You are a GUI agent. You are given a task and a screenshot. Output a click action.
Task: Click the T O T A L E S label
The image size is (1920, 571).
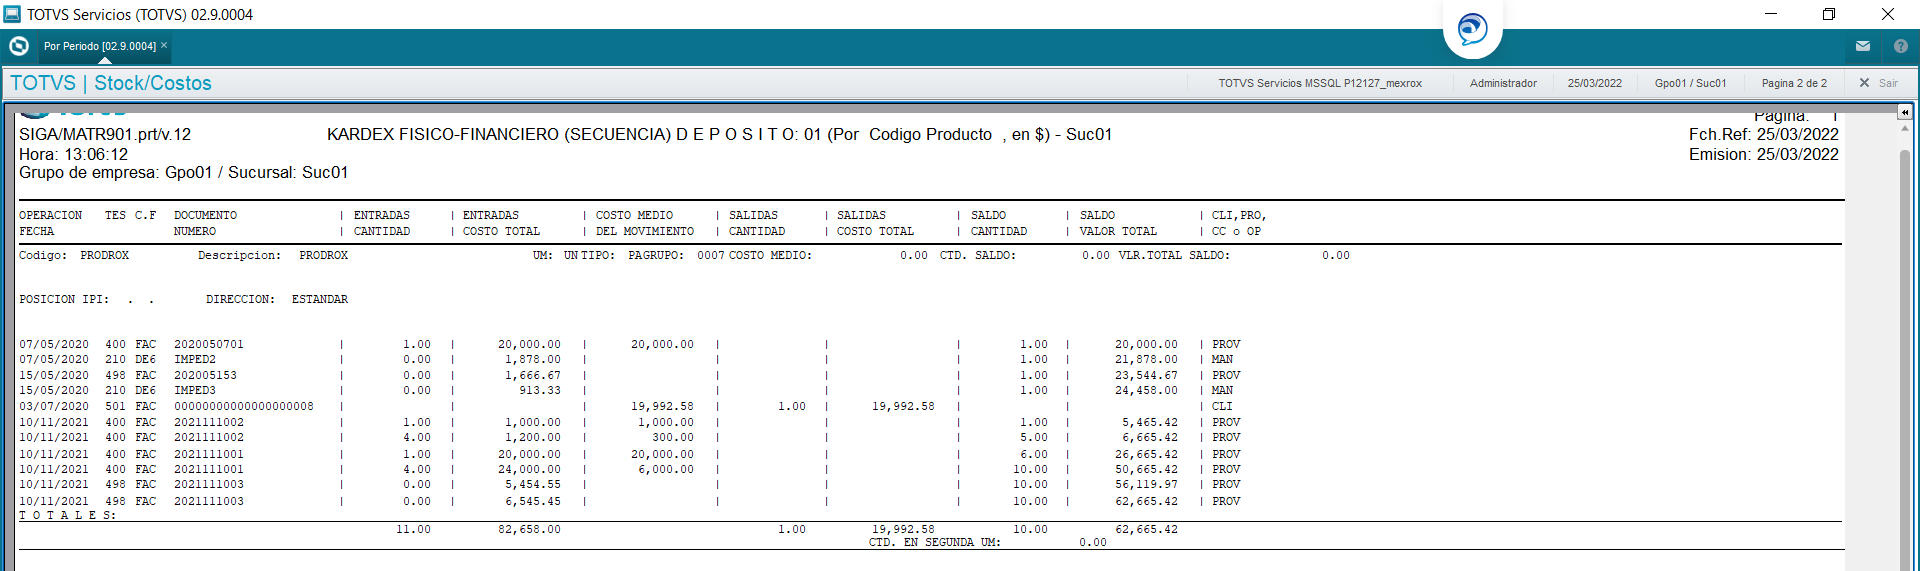[x=67, y=515]
